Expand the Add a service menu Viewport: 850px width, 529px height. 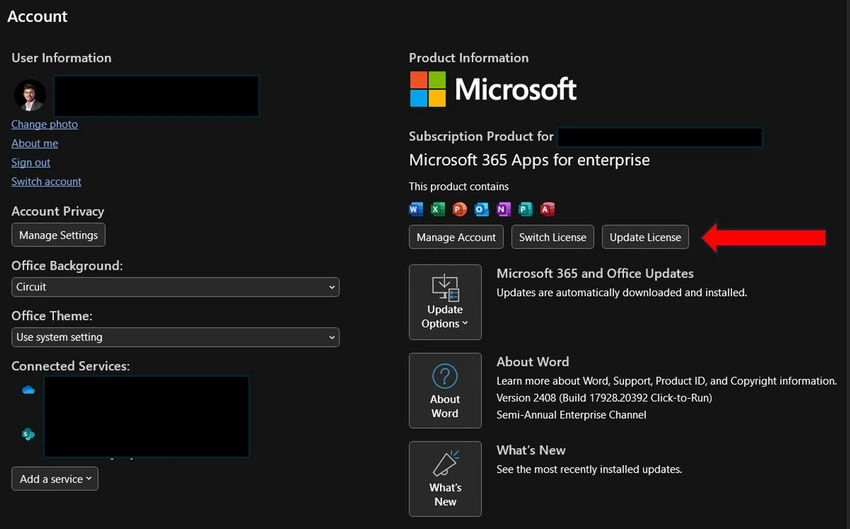point(55,479)
